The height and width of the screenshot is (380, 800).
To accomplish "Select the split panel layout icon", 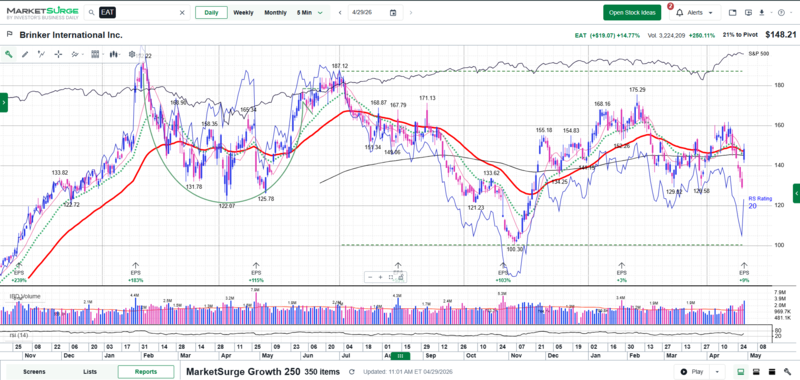I will pyautogui.click(x=742, y=371).
